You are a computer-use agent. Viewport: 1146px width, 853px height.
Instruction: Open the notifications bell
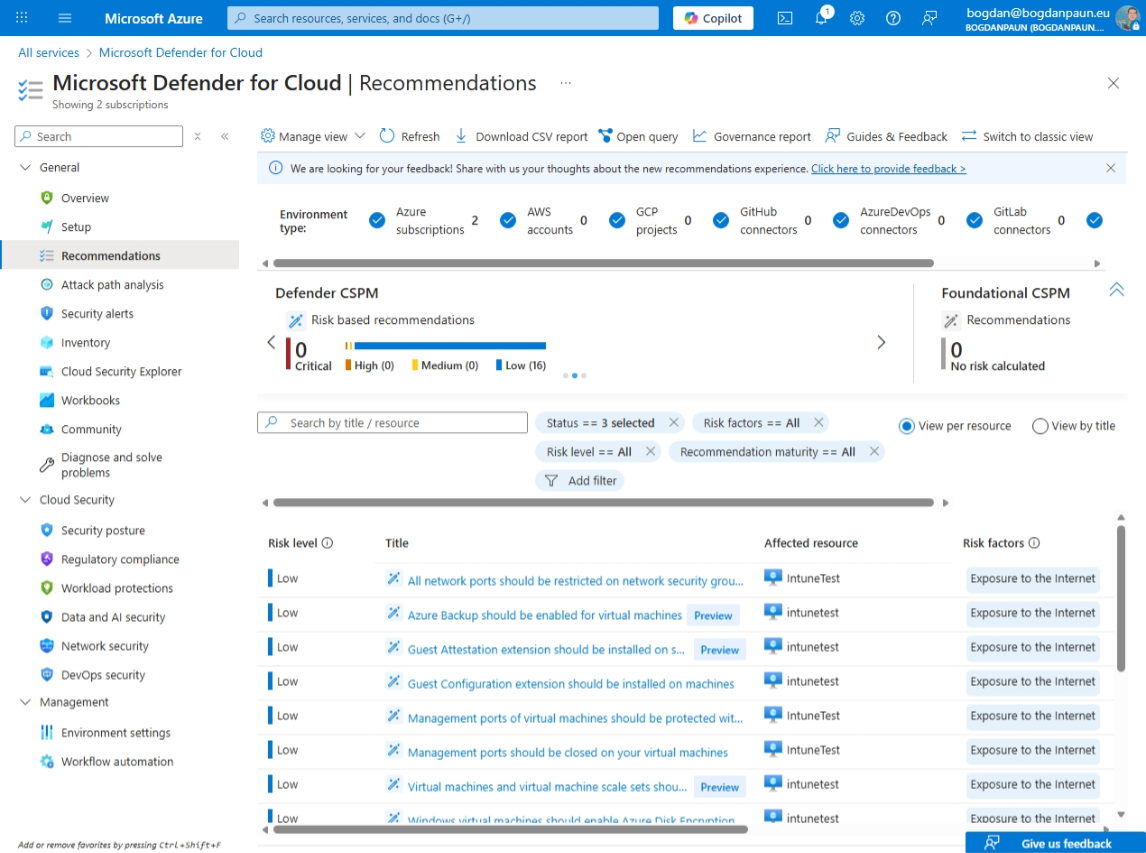820,18
